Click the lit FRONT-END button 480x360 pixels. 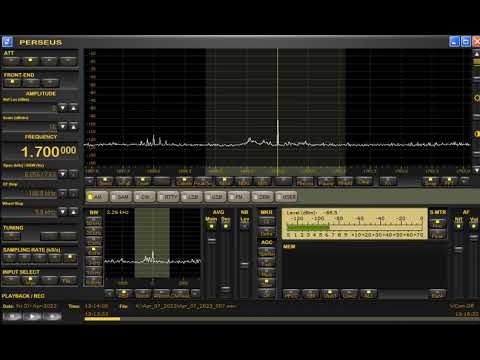click(12, 82)
